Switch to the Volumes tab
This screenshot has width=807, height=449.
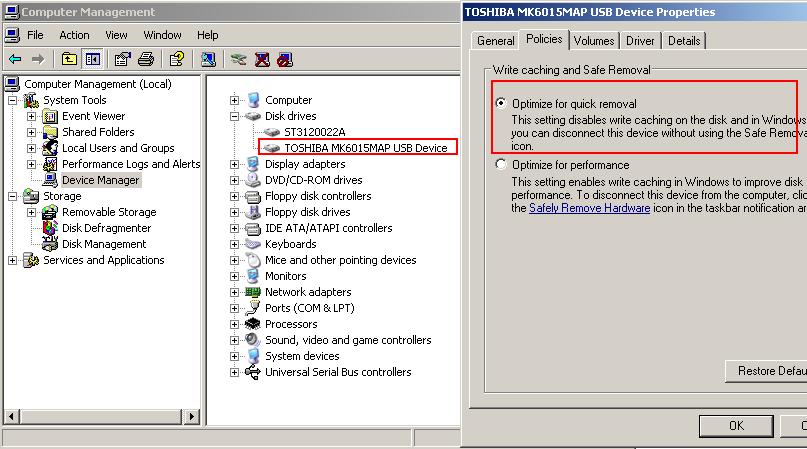tap(594, 41)
